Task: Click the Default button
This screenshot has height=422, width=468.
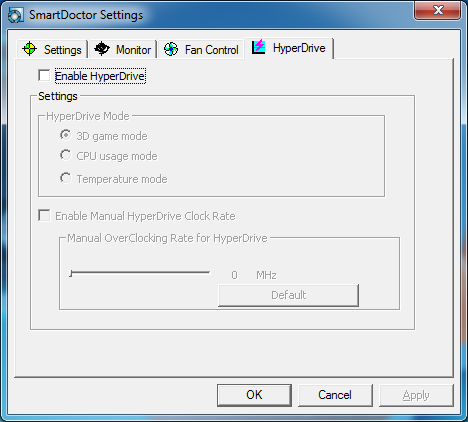Action: [288, 295]
